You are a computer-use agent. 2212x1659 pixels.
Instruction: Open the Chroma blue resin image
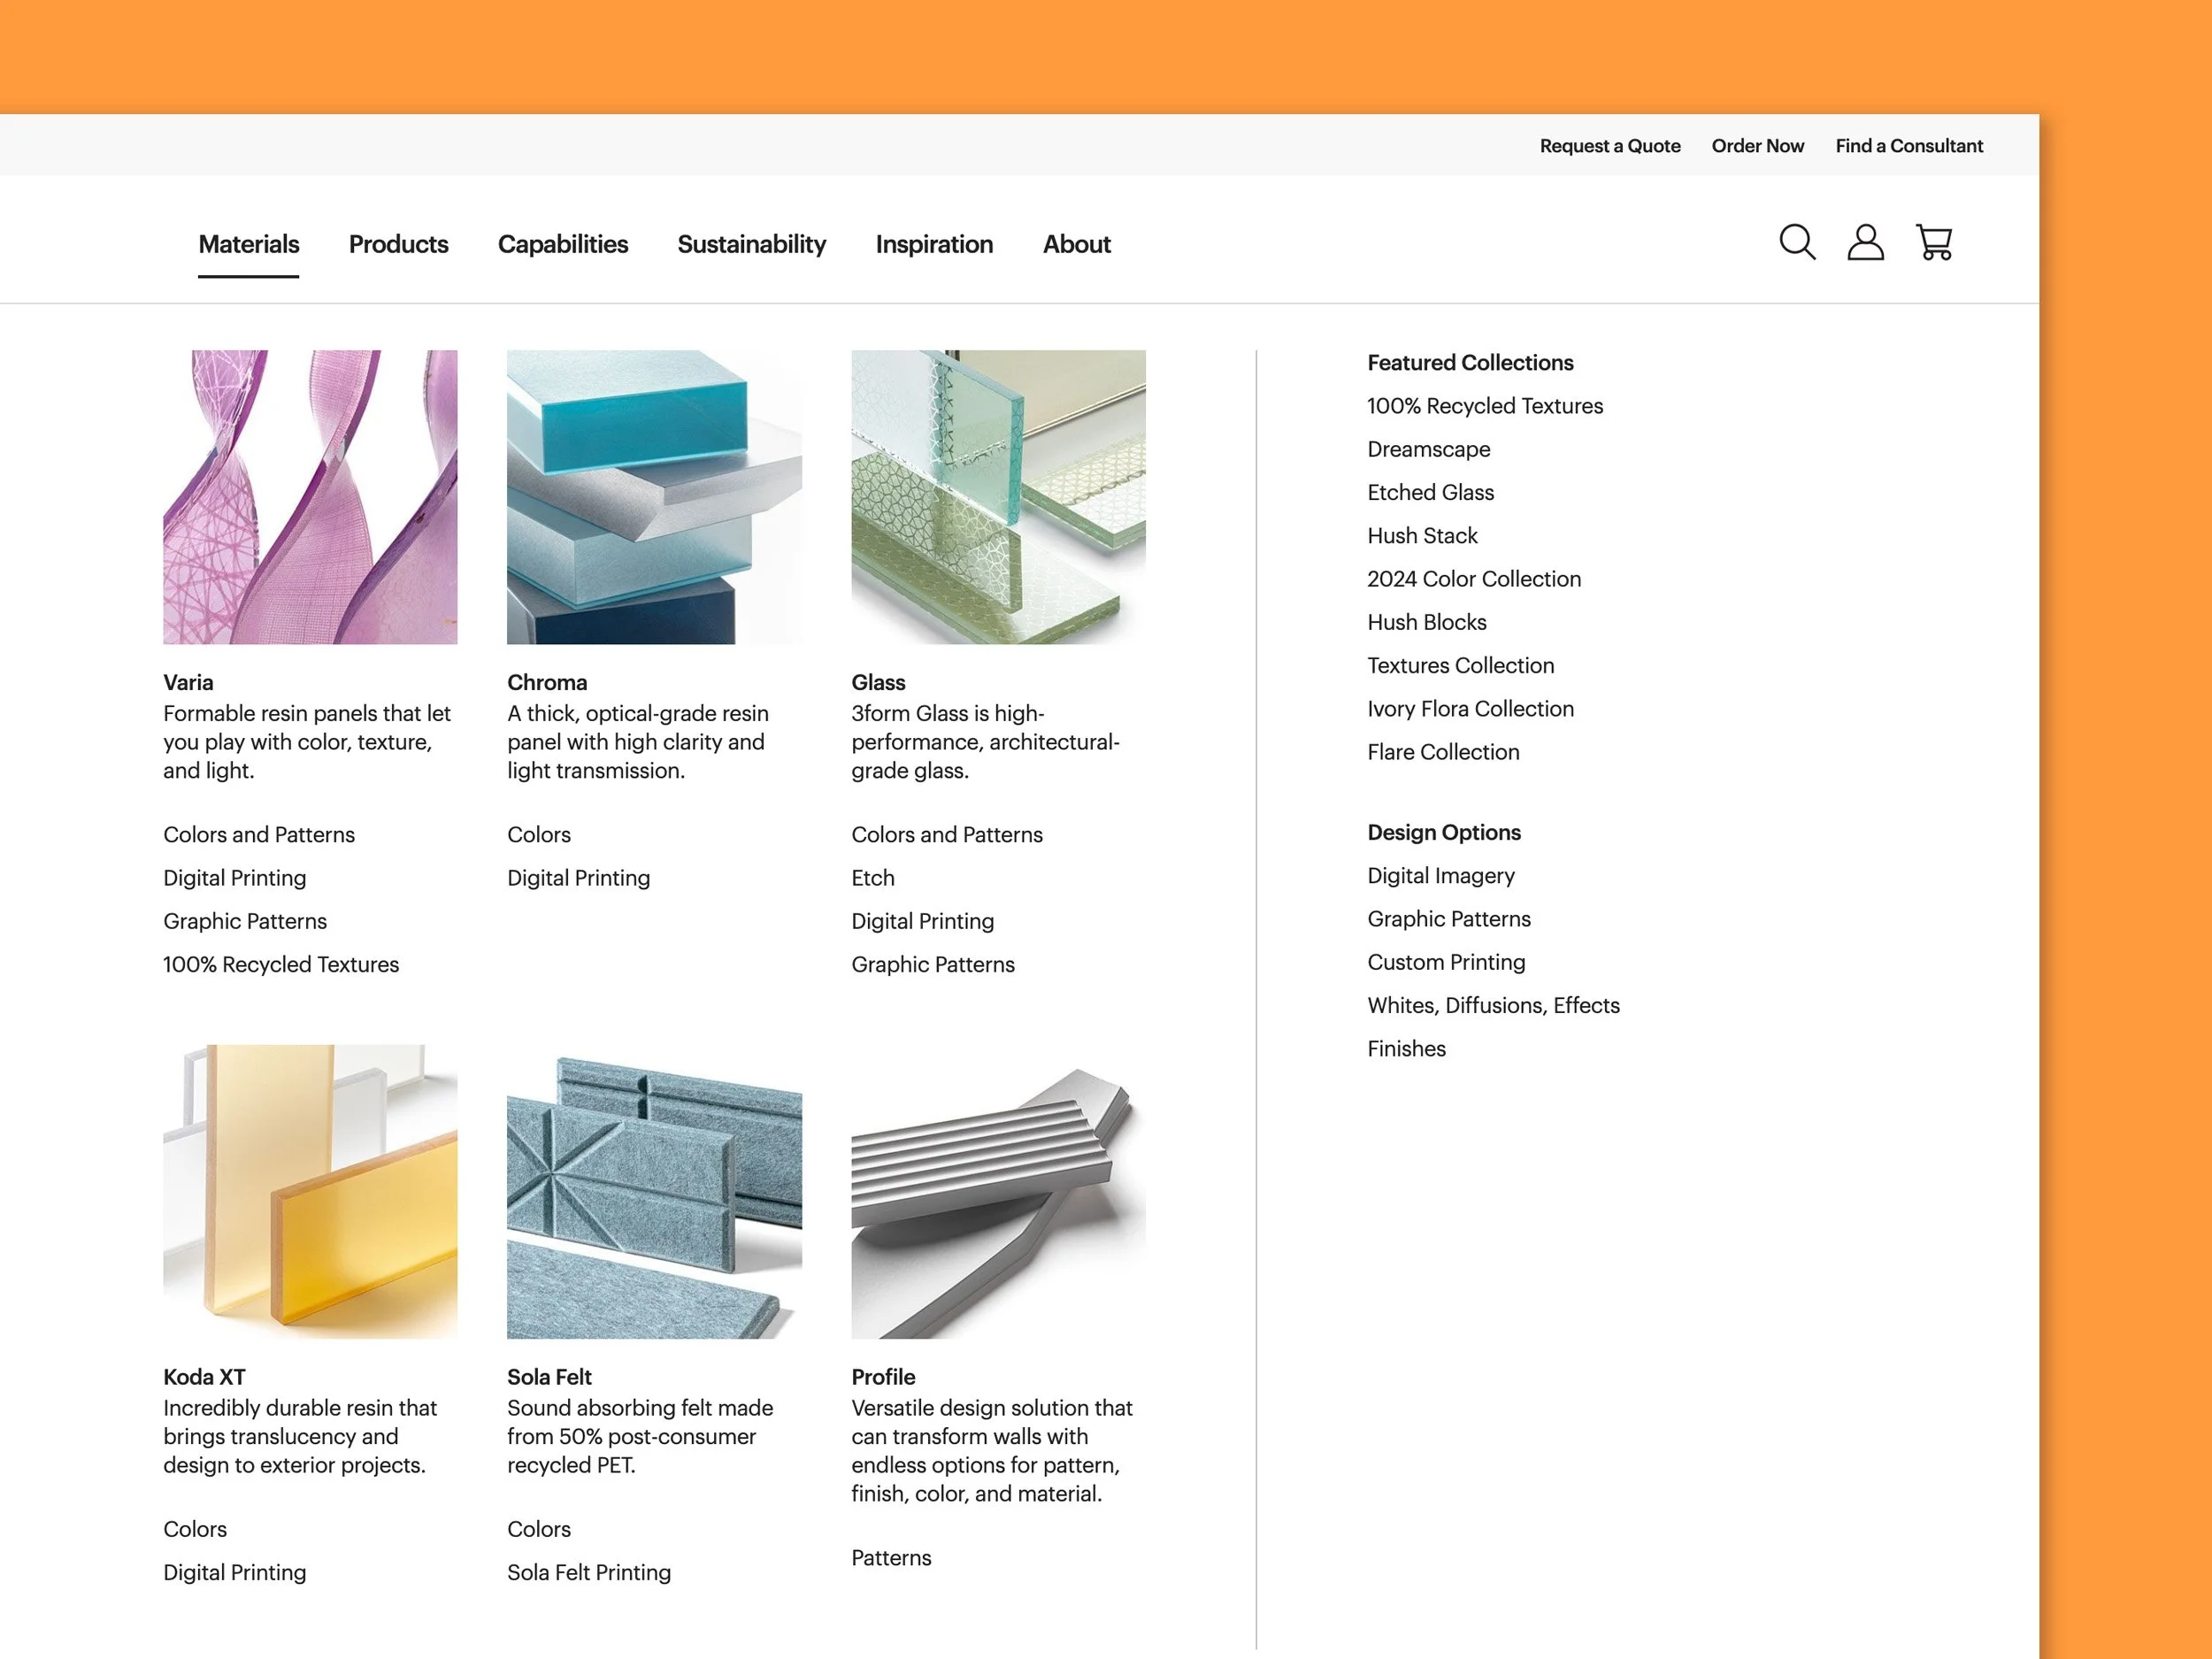pos(654,497)
